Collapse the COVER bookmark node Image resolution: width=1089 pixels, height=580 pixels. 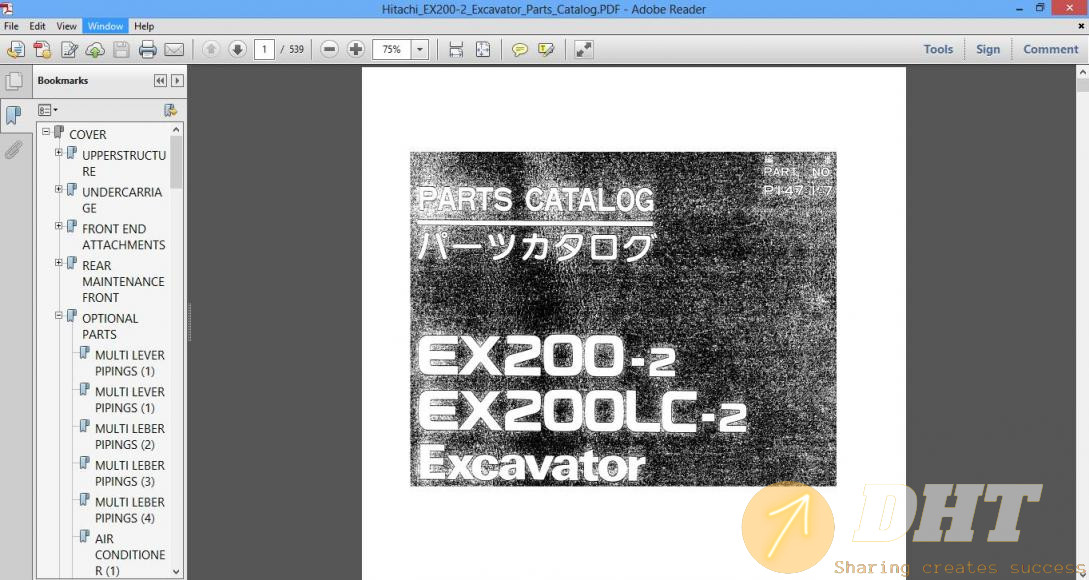point(46,131)
